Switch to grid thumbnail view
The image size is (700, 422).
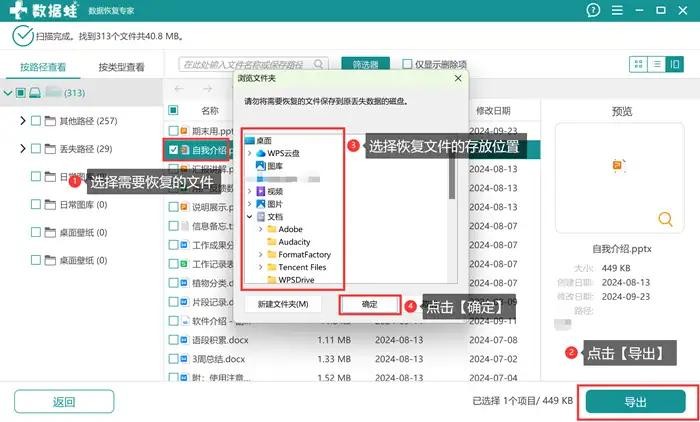638,64
